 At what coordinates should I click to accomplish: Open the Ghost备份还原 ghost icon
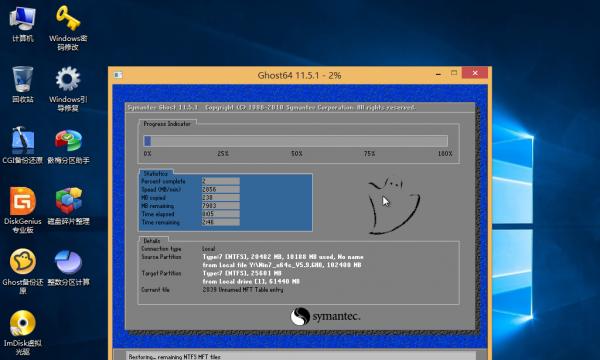[23, 271]
